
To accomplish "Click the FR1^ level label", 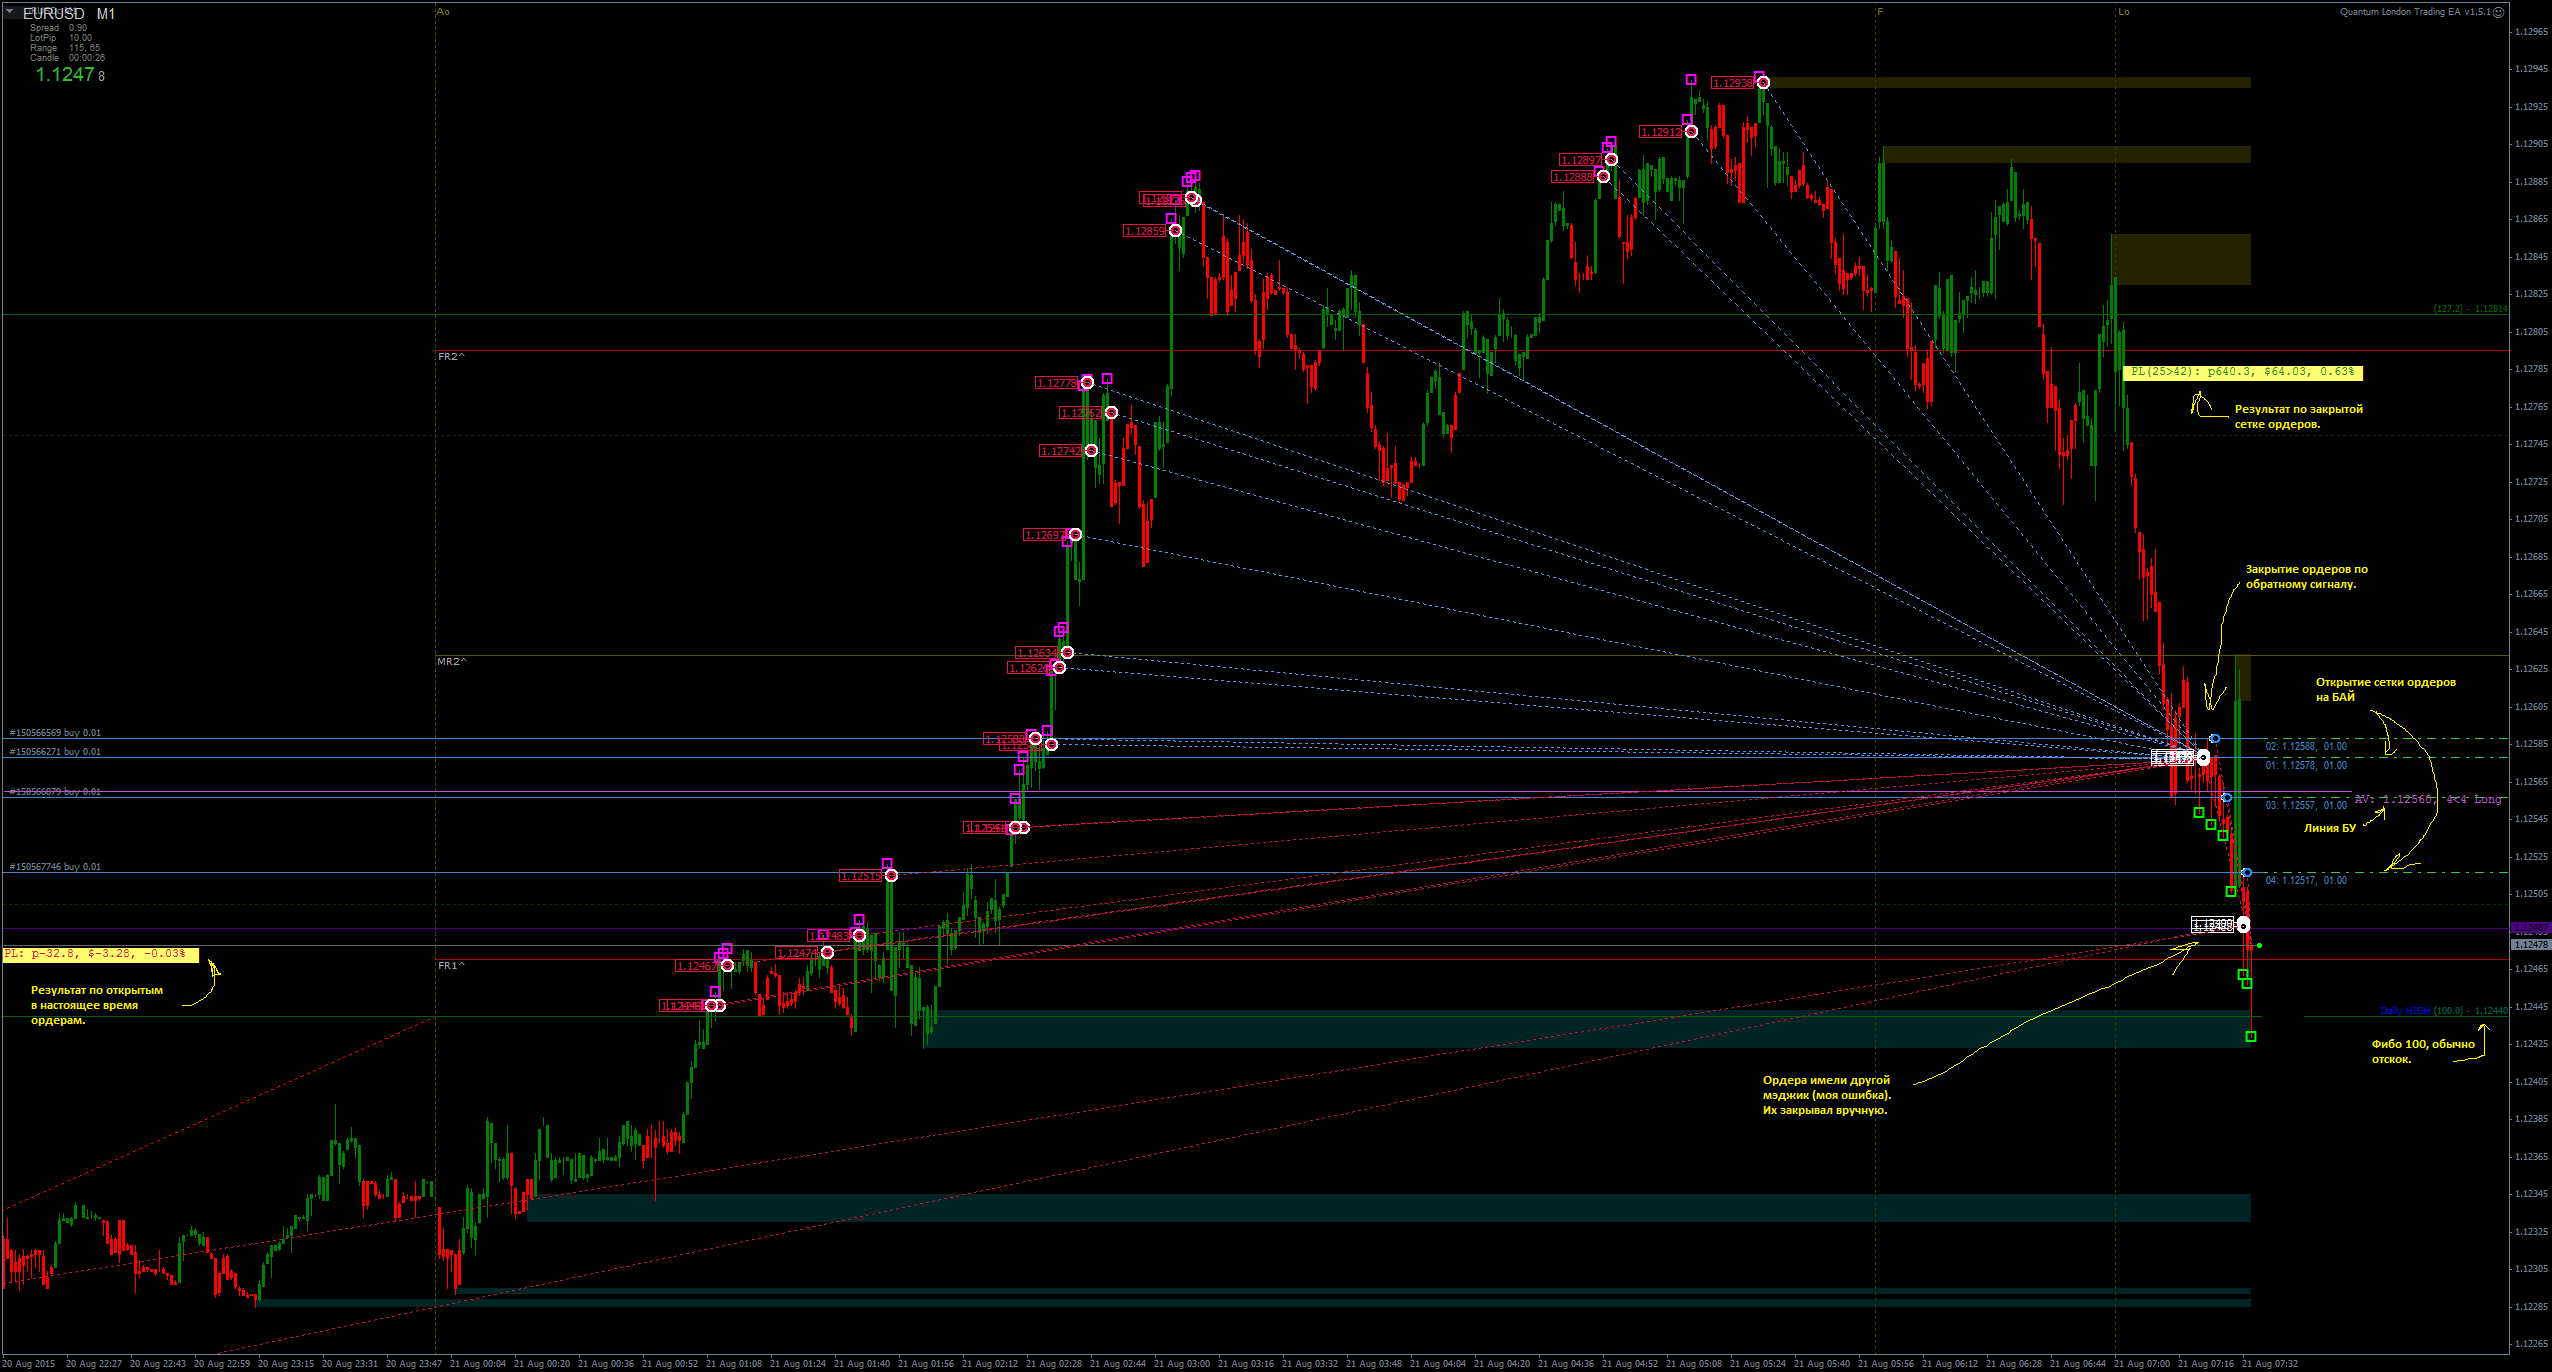I will [x=451, y=966].
